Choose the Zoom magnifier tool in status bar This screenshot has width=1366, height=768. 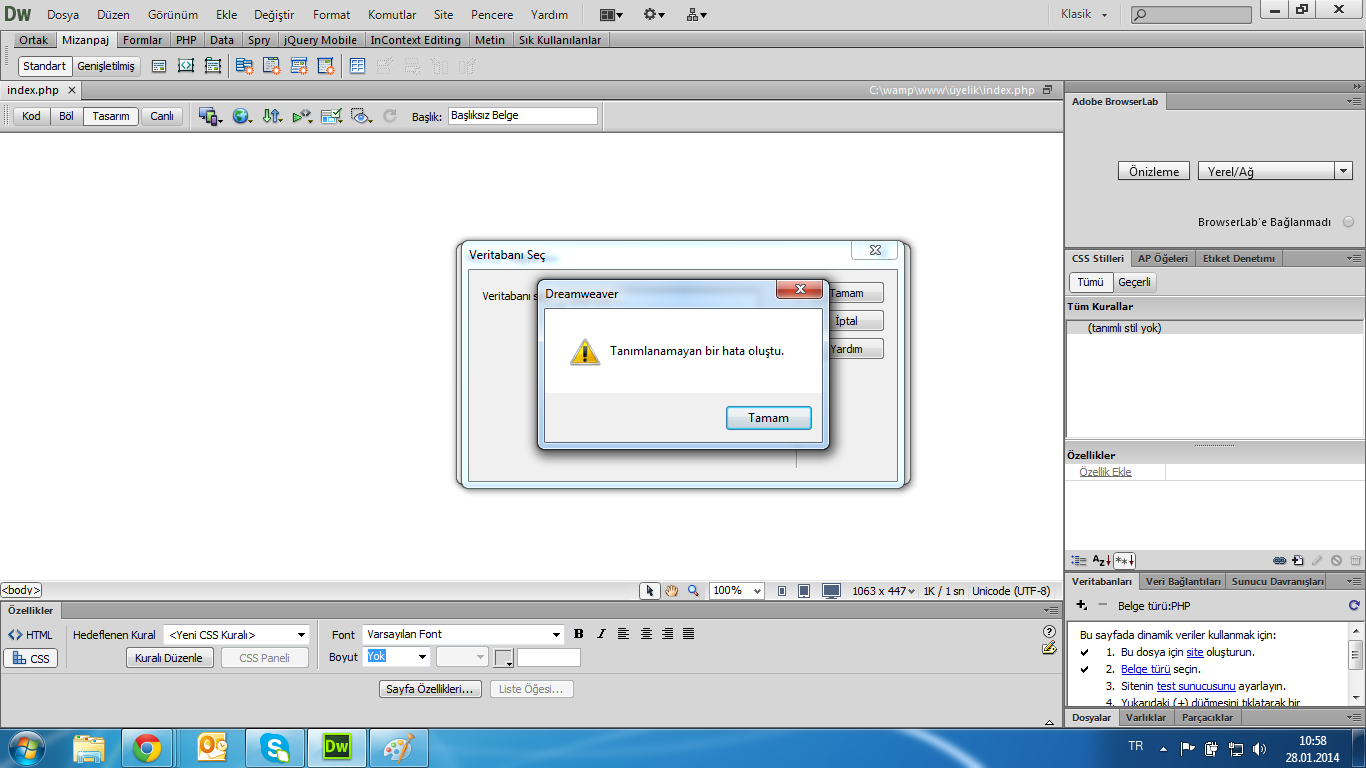coord(693,591)
